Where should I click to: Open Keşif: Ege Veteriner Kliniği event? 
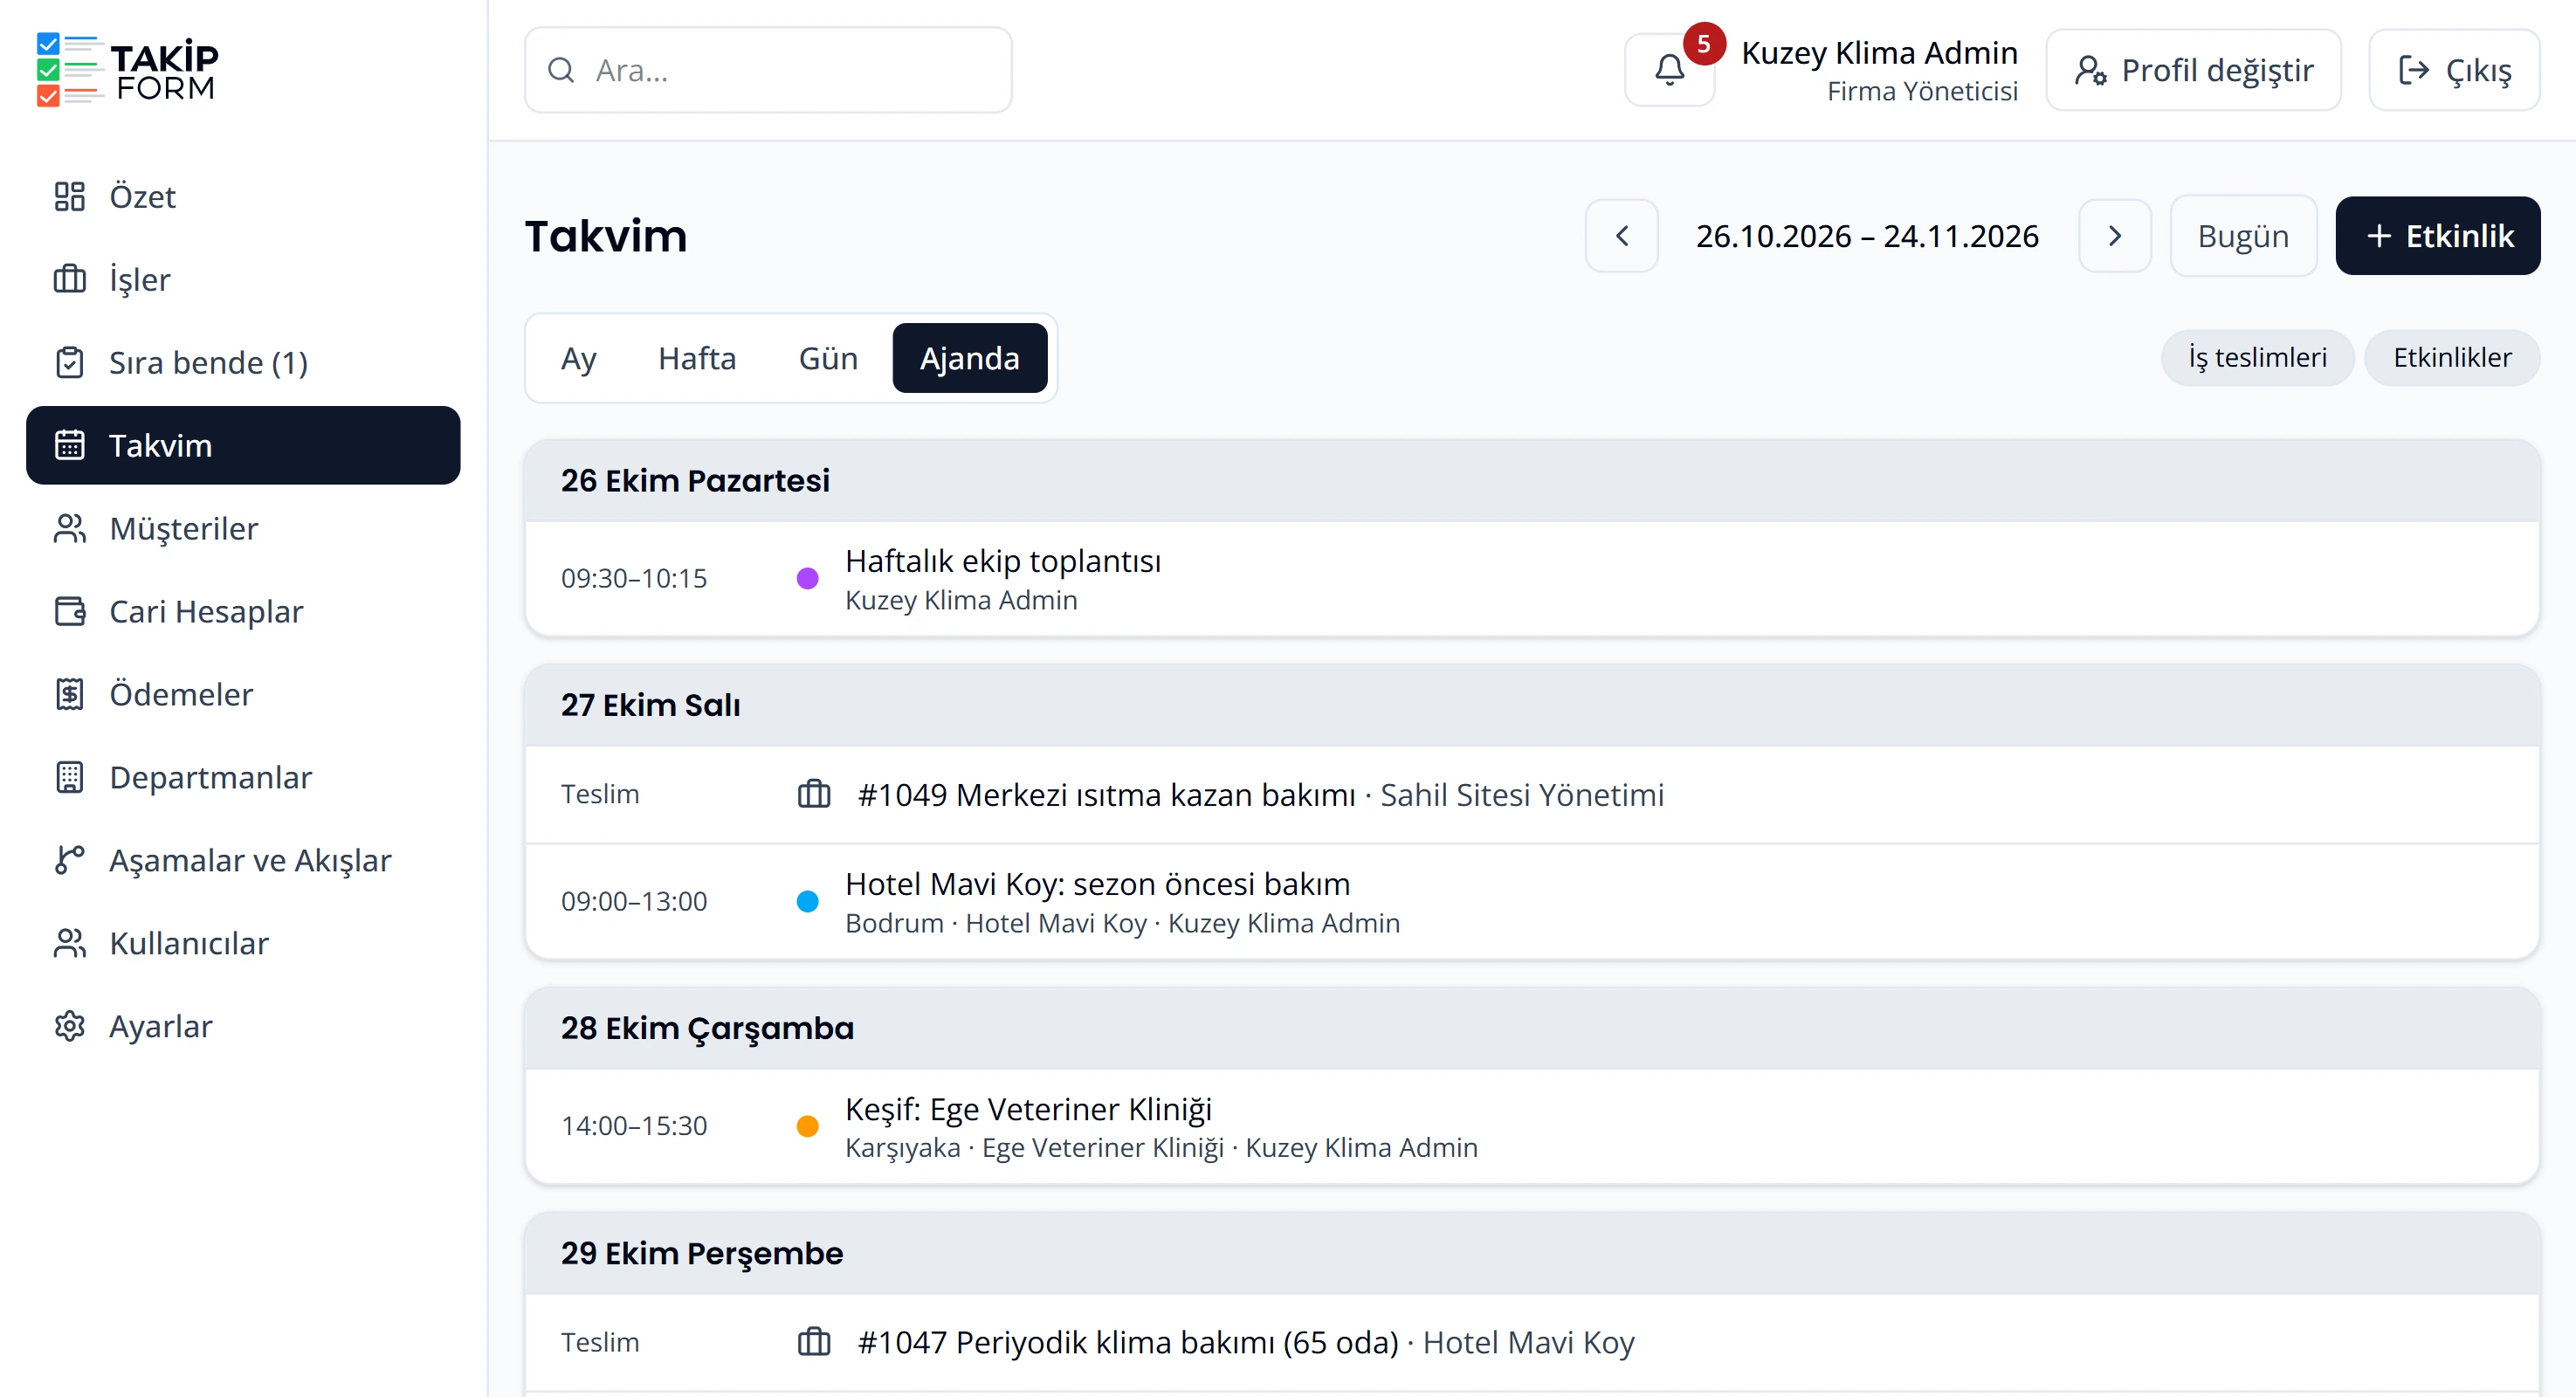coord(1532,1126)
